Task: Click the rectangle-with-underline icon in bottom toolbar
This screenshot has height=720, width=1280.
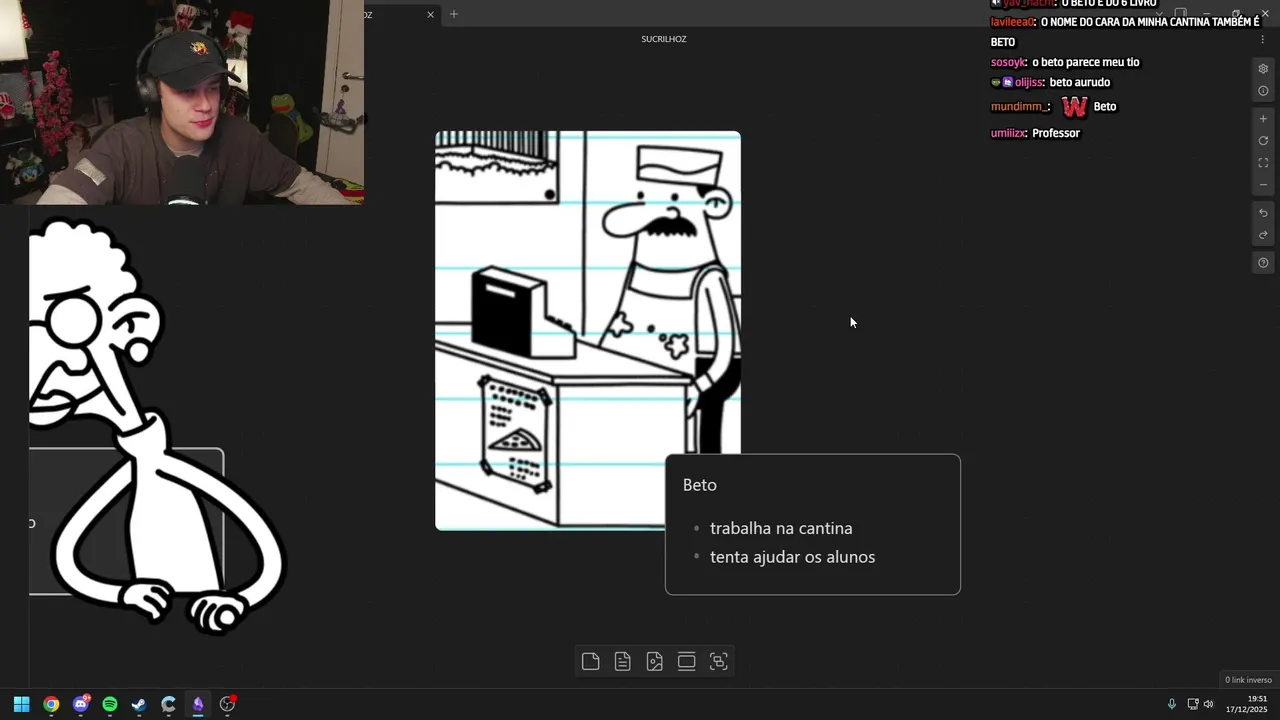Action: pos(686,661)
